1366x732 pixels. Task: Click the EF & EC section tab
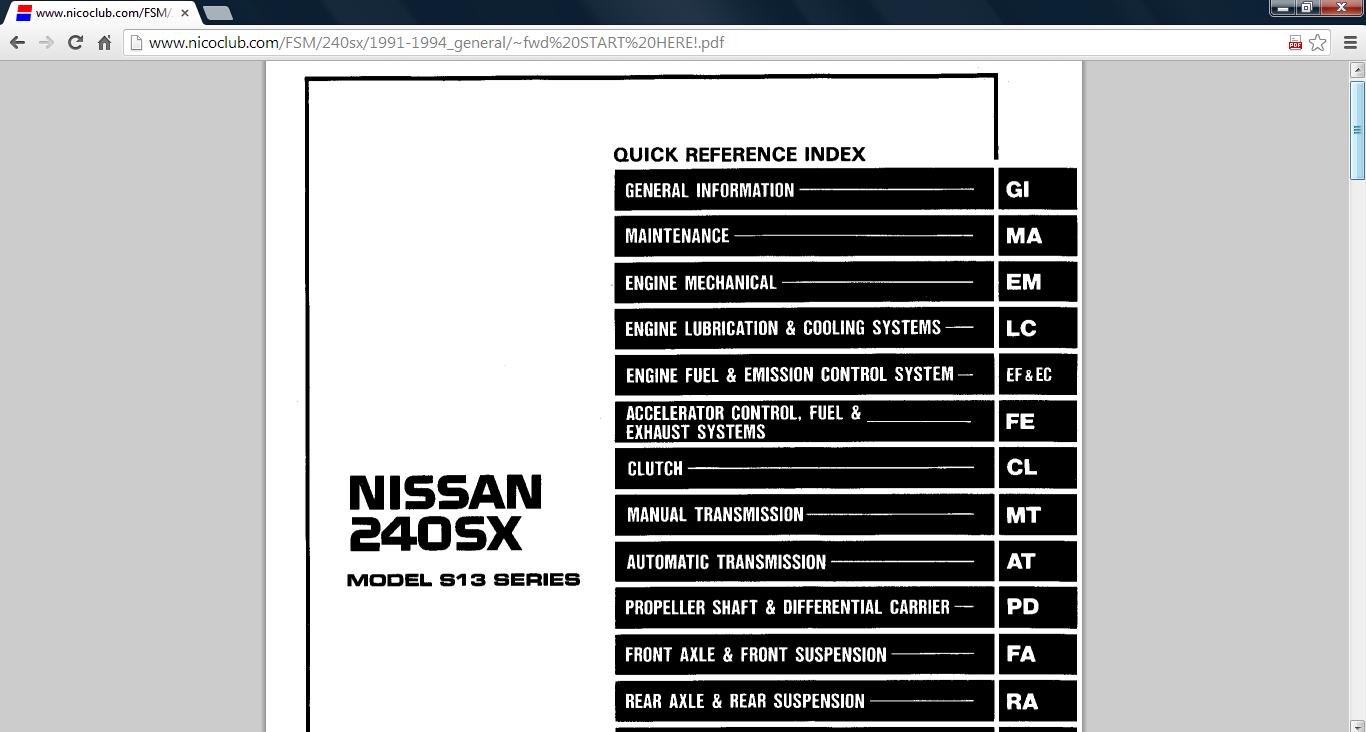pos(1037,375)
